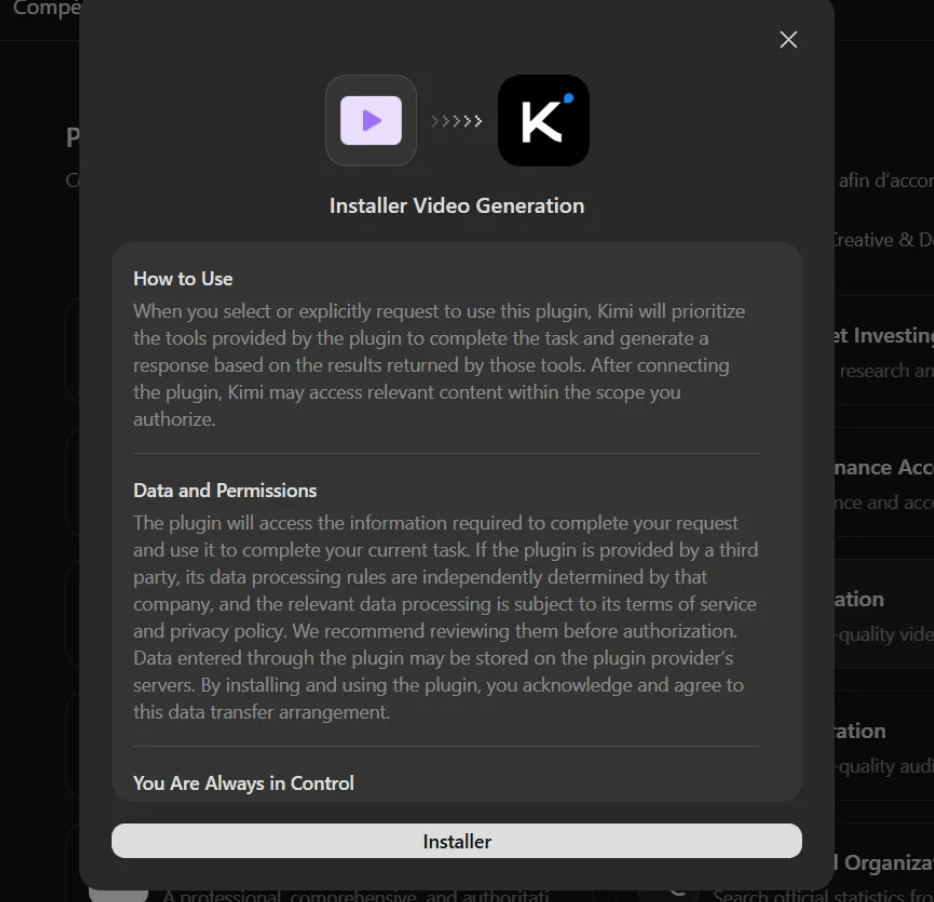Image resolution: width=934 pixels, height=902 pixels.
Task: Click the Kimi K logo icon
Action: (x=543, y=120)
